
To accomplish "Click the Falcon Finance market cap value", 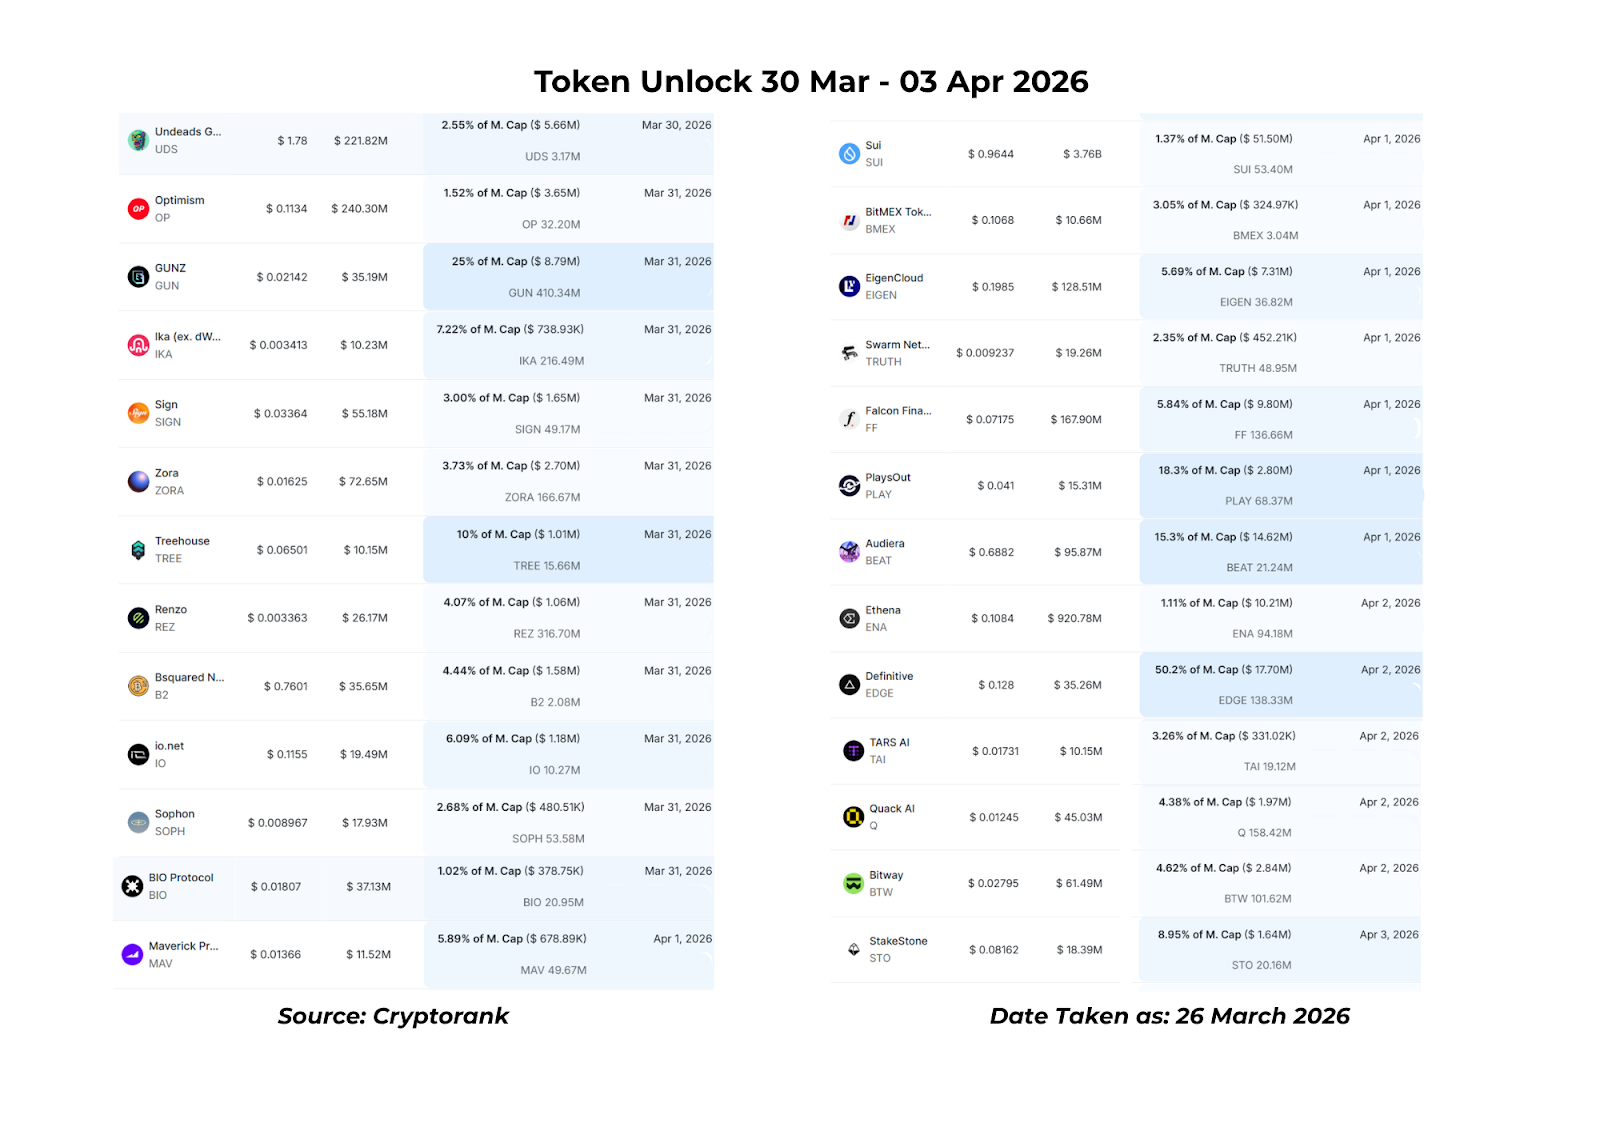I will tap(1075, 420).
